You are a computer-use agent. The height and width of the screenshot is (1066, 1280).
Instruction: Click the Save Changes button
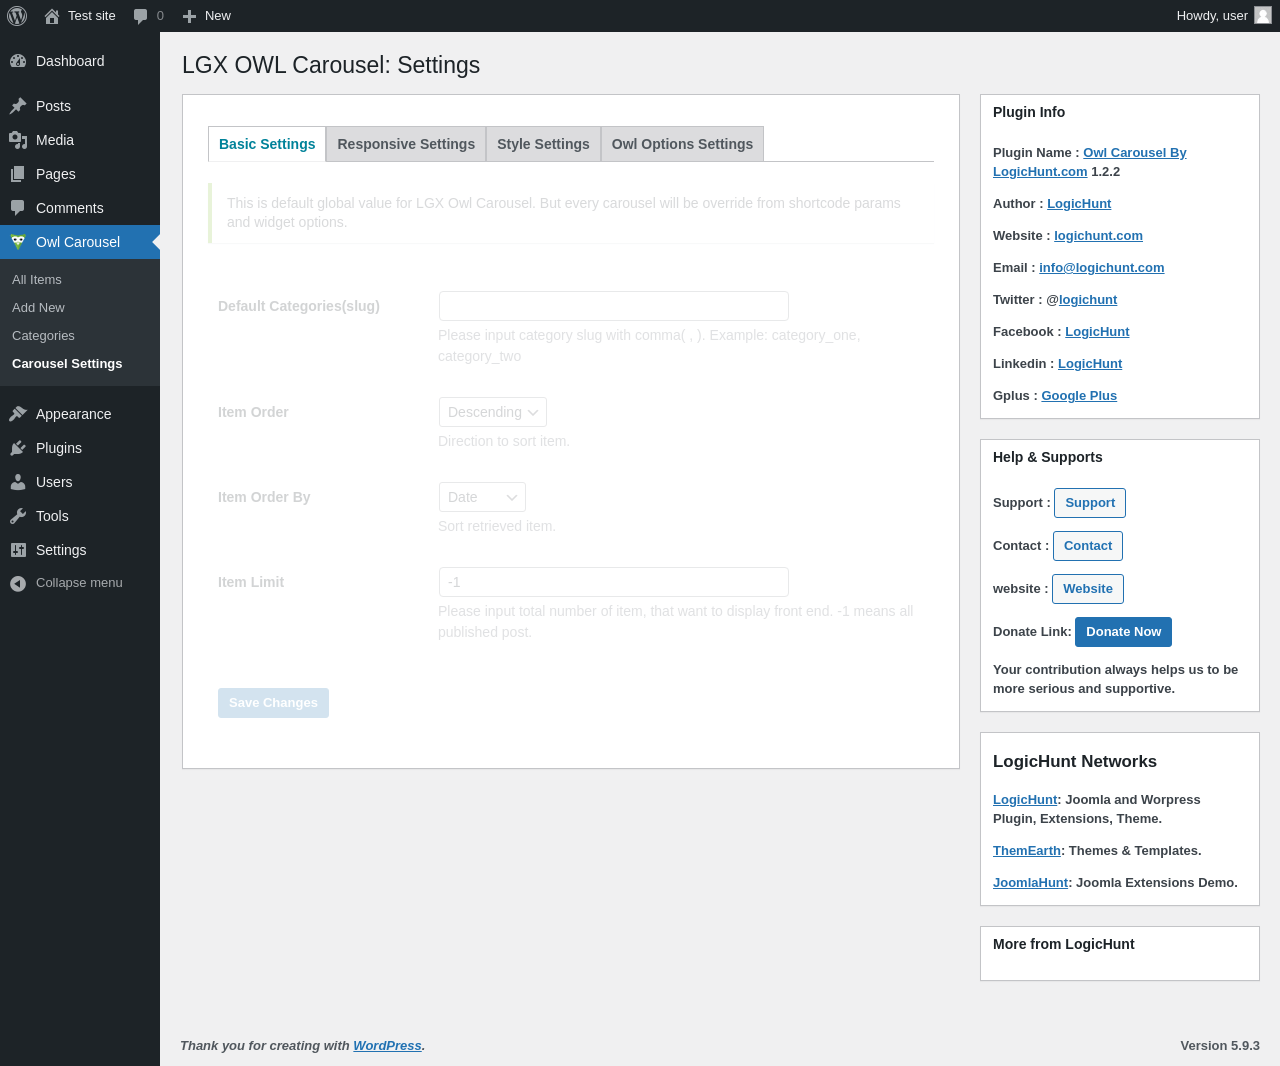(273, 703)
